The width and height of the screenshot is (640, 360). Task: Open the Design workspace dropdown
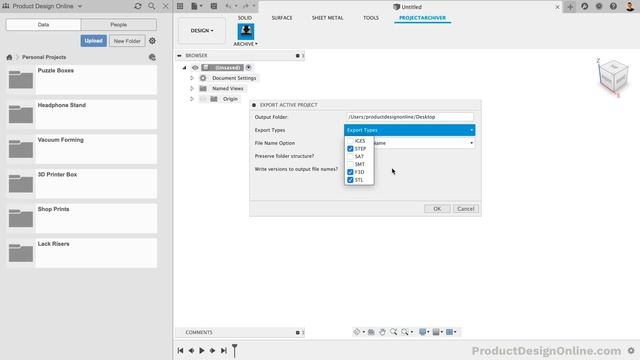tap(202, 31)
